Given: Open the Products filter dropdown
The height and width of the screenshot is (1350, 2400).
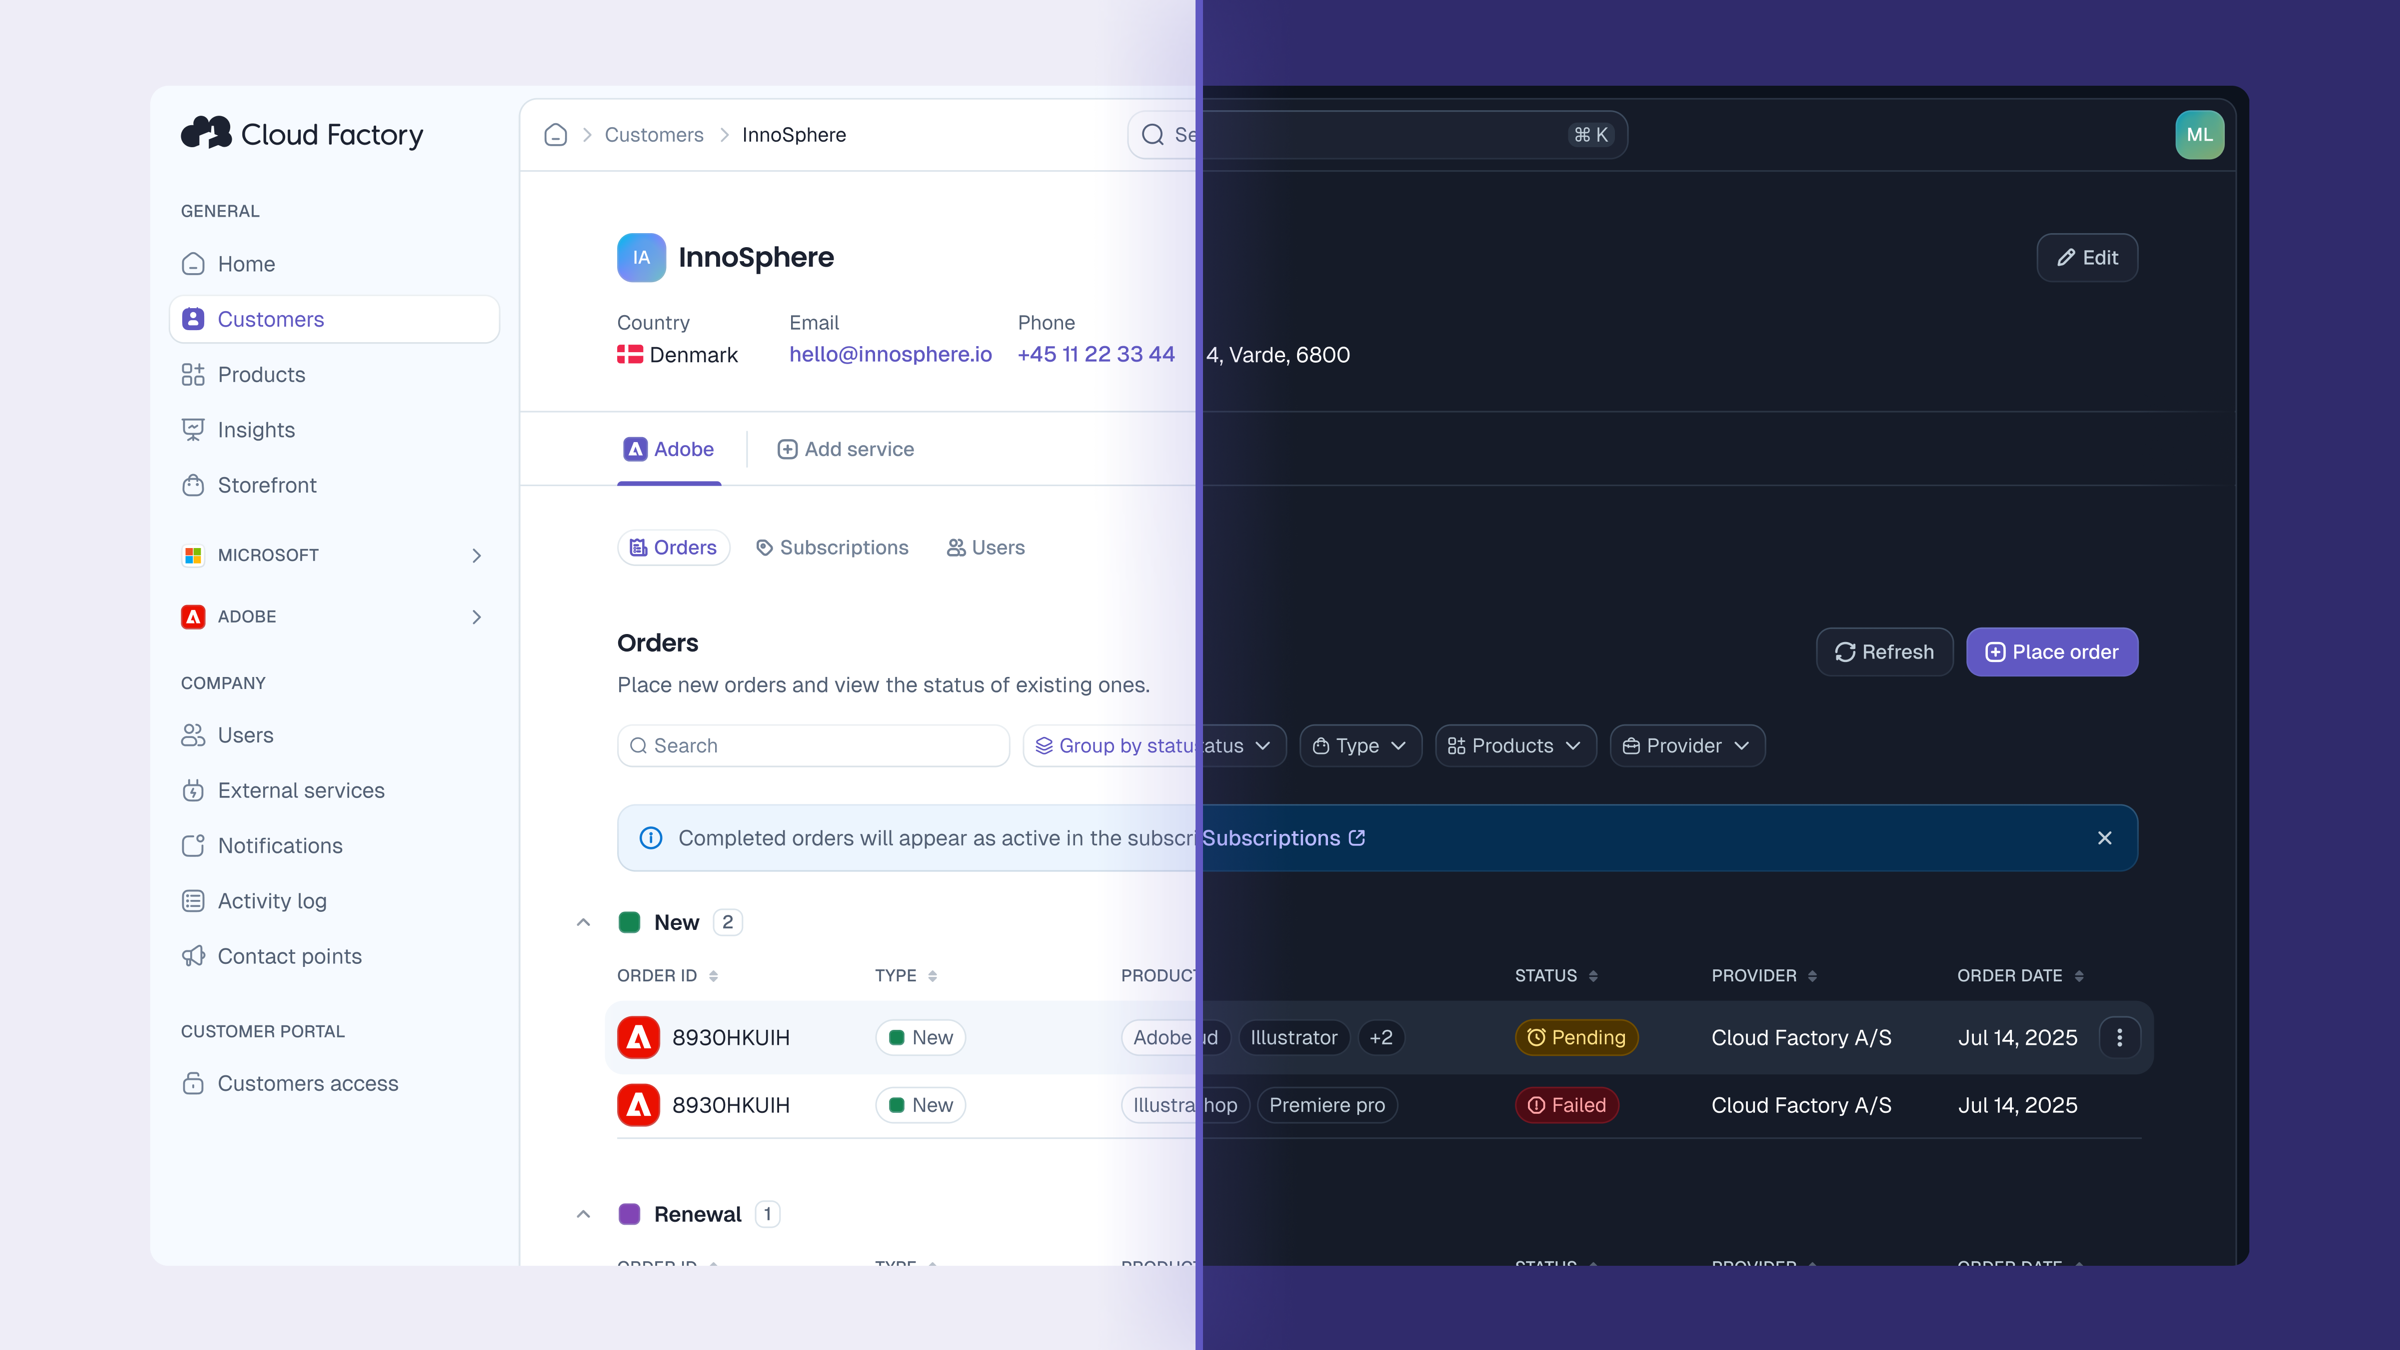Looking at the screenshot, I should (x=1515, y=746).
